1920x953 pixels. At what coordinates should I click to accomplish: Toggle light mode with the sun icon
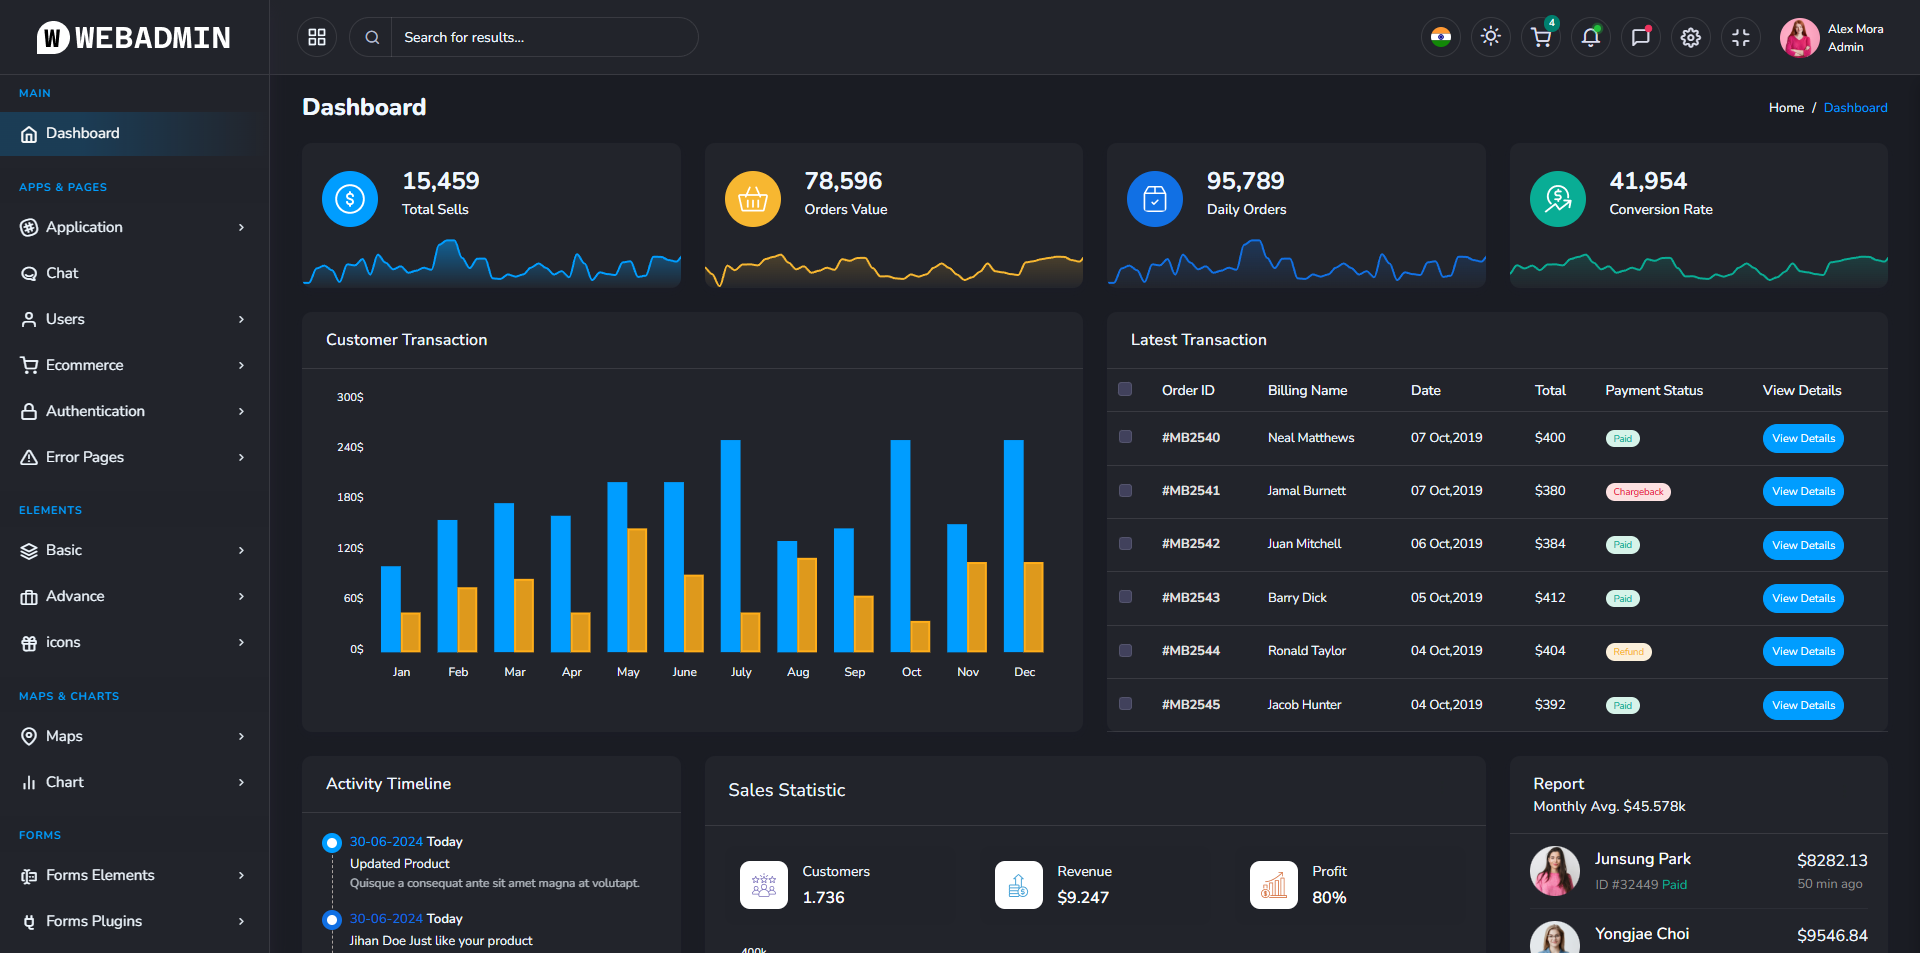(x=1491, y=37)
